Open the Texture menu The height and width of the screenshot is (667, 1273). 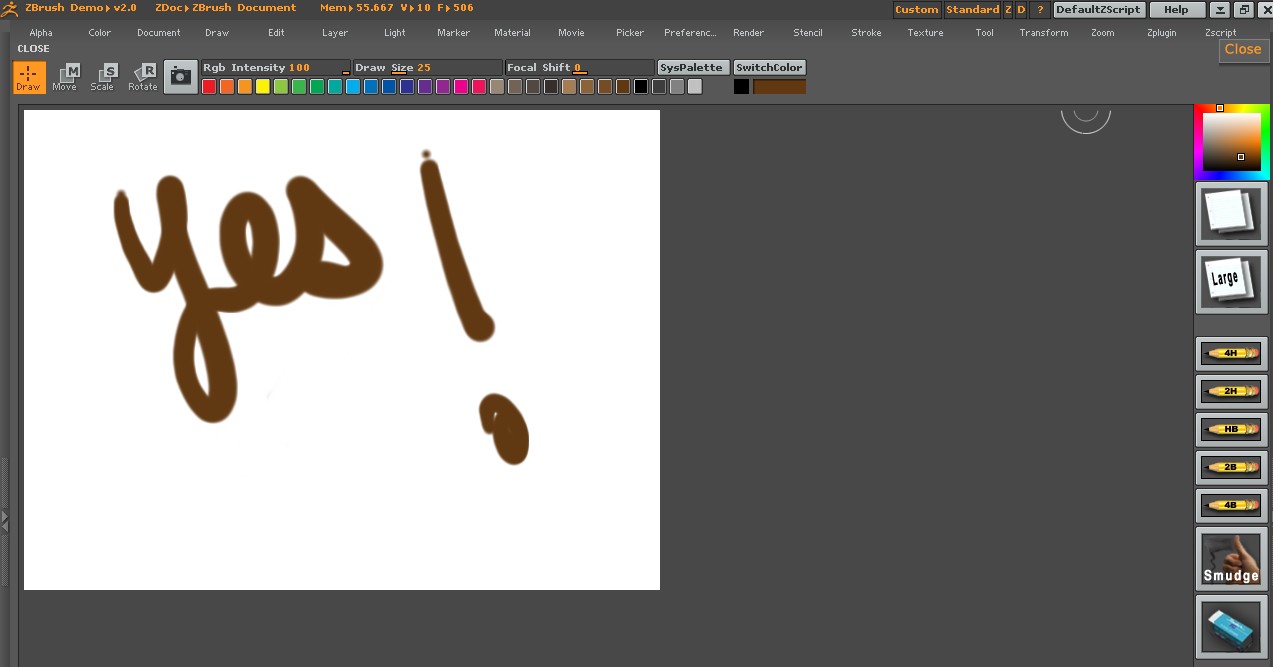[925, 33]
